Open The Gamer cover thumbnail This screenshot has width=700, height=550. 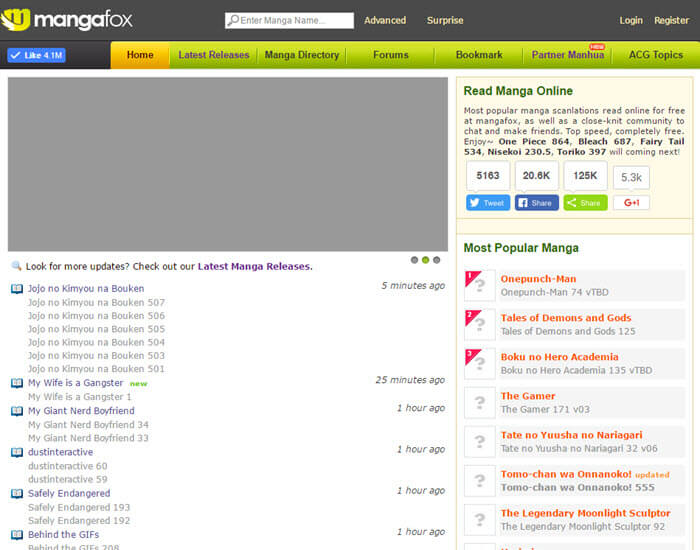point(480,403)
